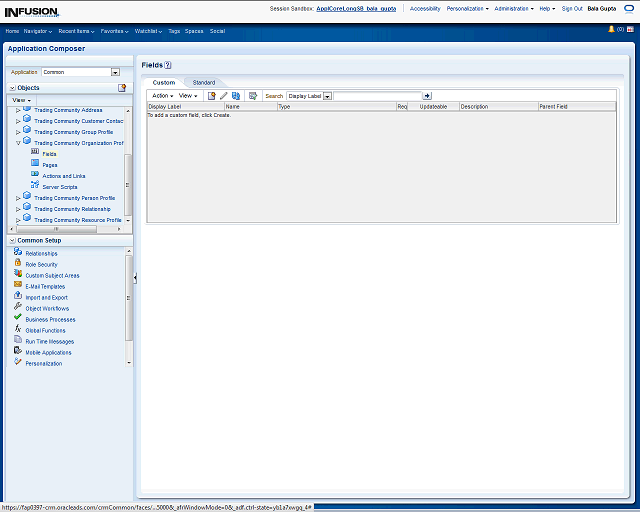Collapse the Trading Community Organization Profile node

point(18,143)
